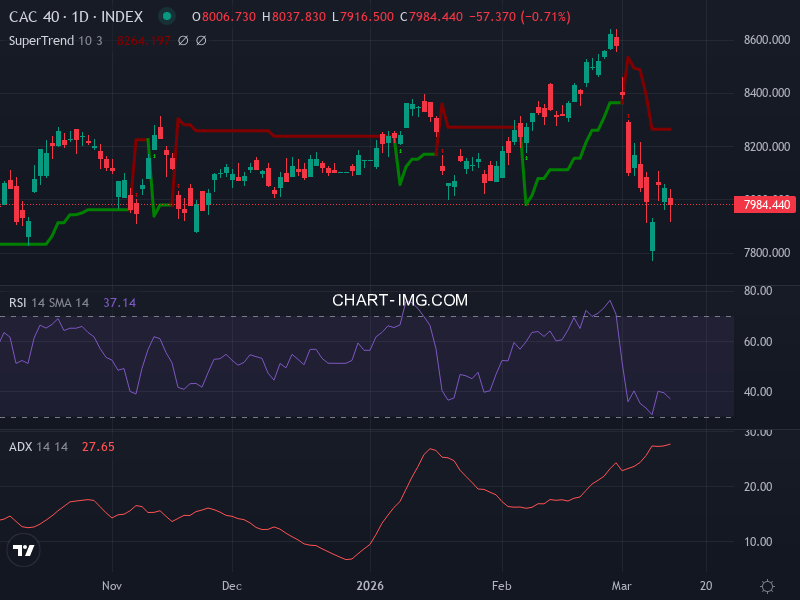The height and width of the screenshot is (600, 800).
Task: Click the CHART-IMG.COM watermark link
Action: pyautogui.click(x=400, y=299)
